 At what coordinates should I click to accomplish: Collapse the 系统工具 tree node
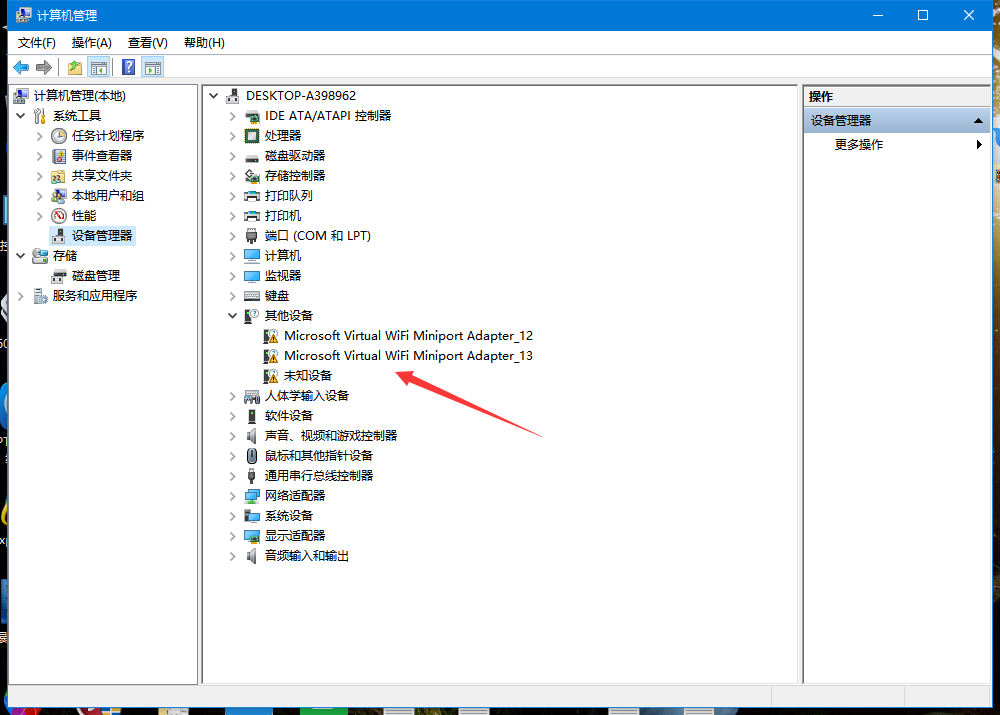click(21, 115)
